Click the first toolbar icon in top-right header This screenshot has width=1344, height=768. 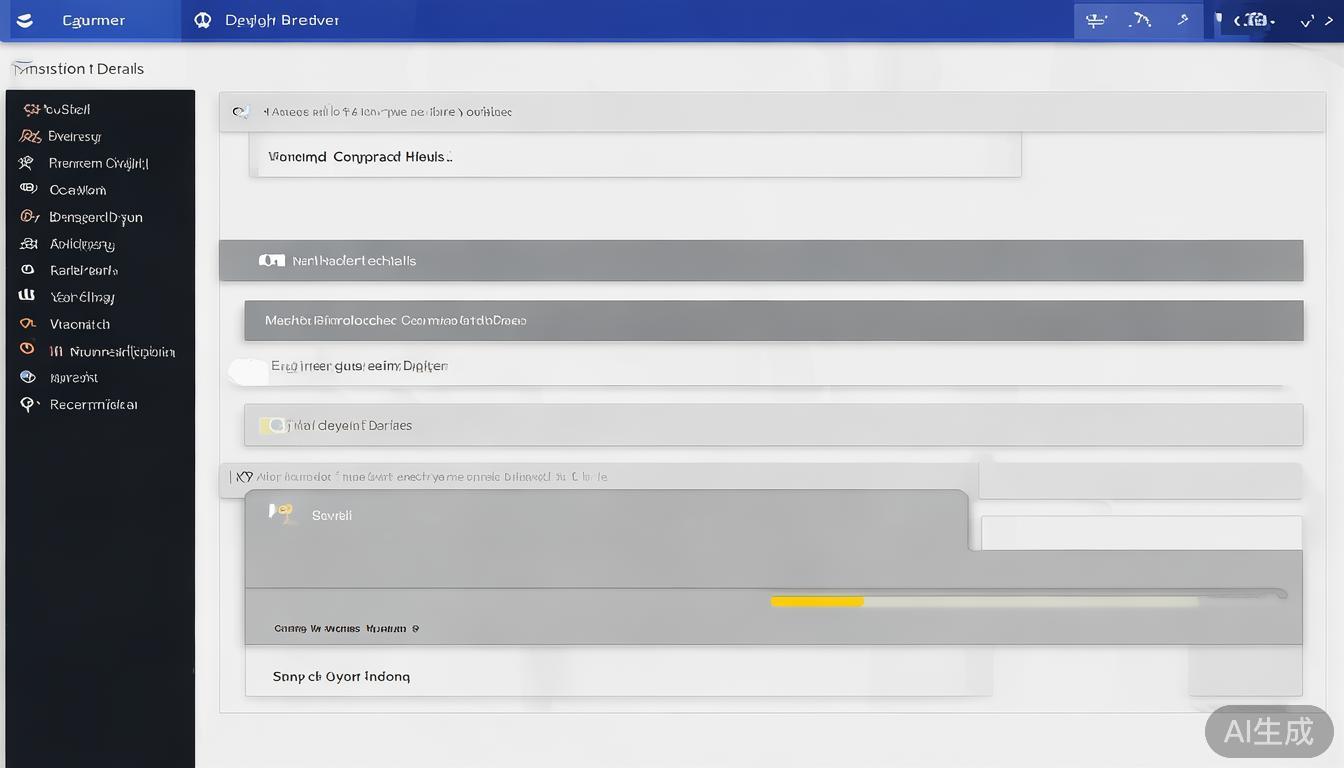1096,20
